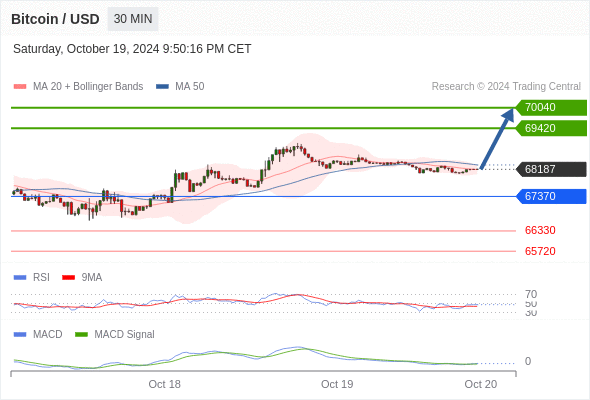590x400 pixels.
Task: Click the blue 67370 pivot label
Action: coord(551,196)
